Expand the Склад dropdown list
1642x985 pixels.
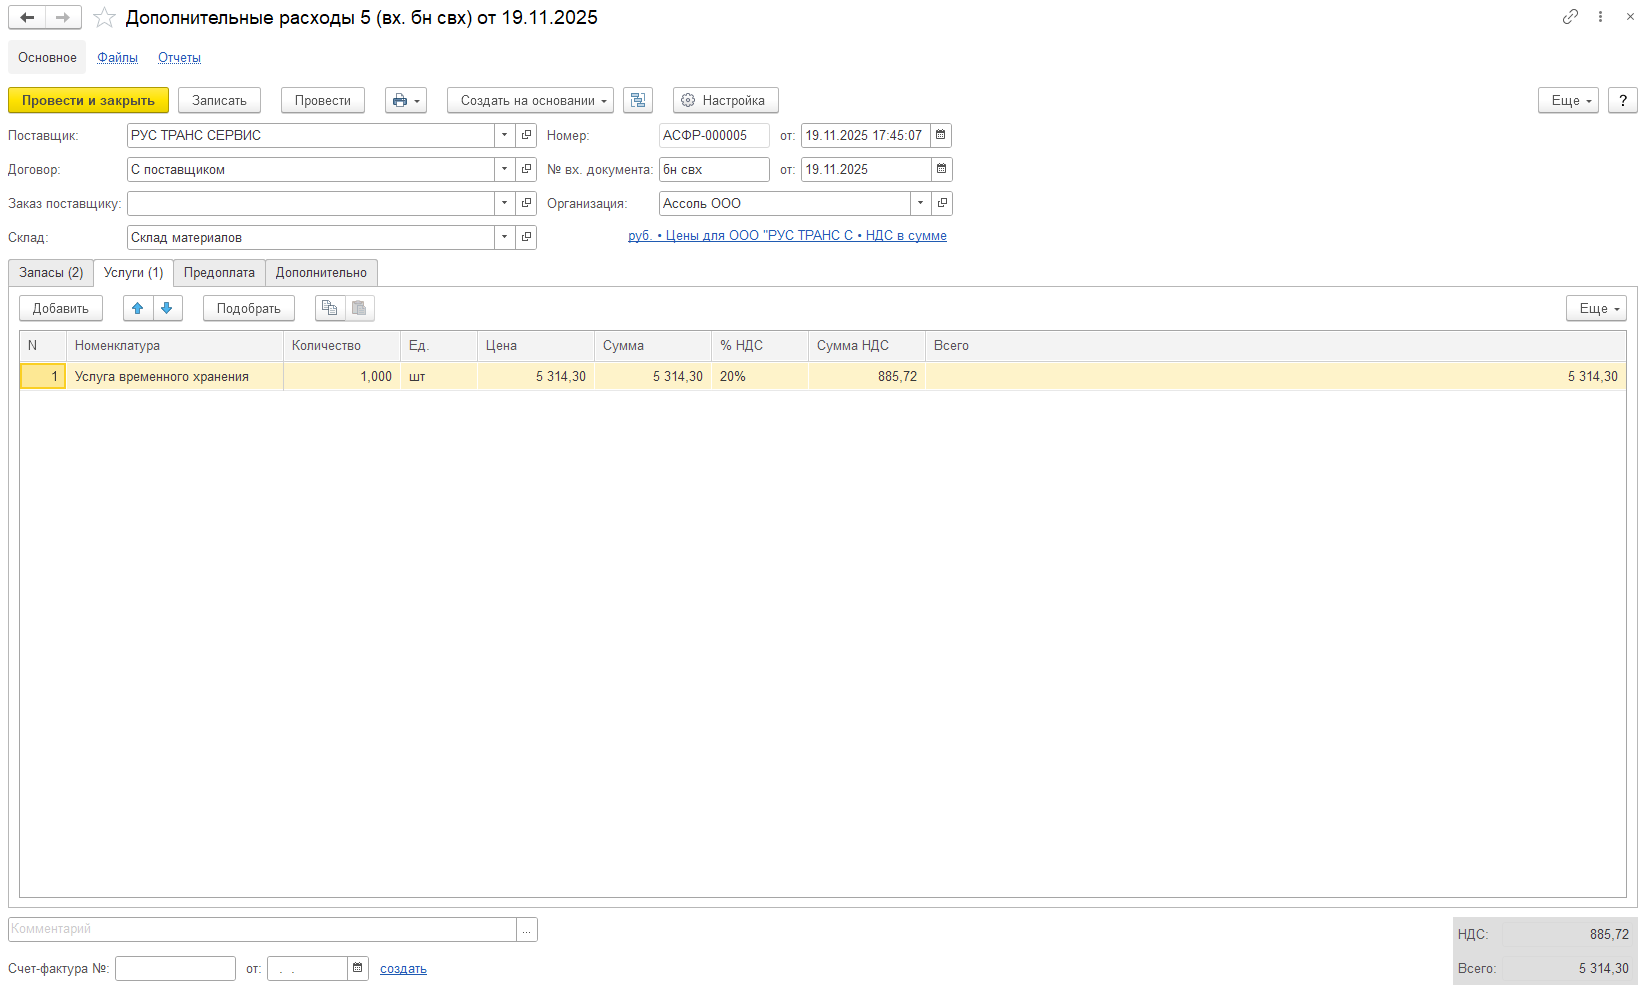[504, 237]
